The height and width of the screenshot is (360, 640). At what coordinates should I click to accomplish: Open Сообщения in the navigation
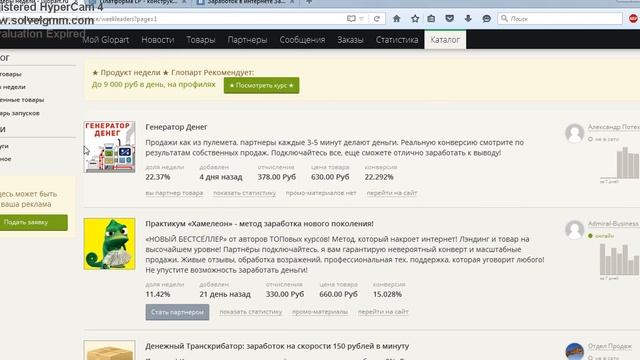[302, 40]
